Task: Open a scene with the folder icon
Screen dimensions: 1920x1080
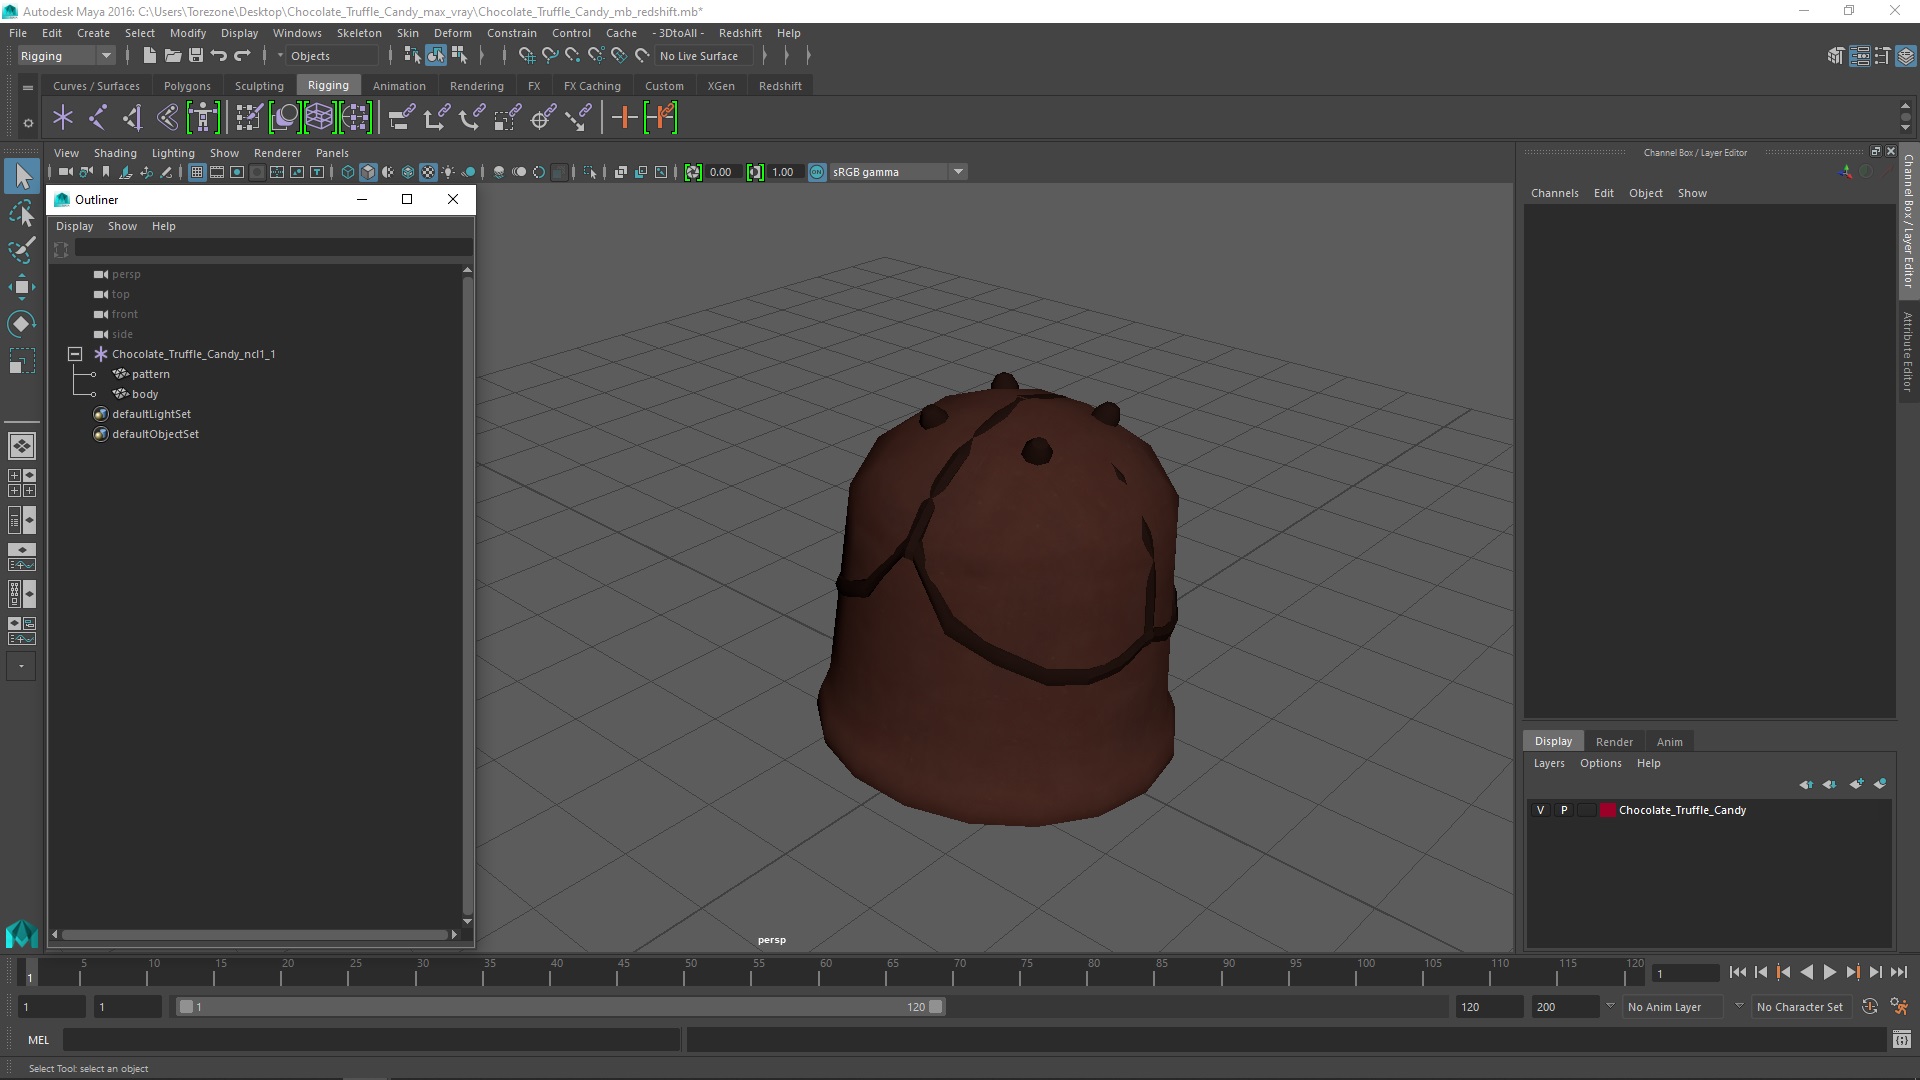Action: (172, 56)
